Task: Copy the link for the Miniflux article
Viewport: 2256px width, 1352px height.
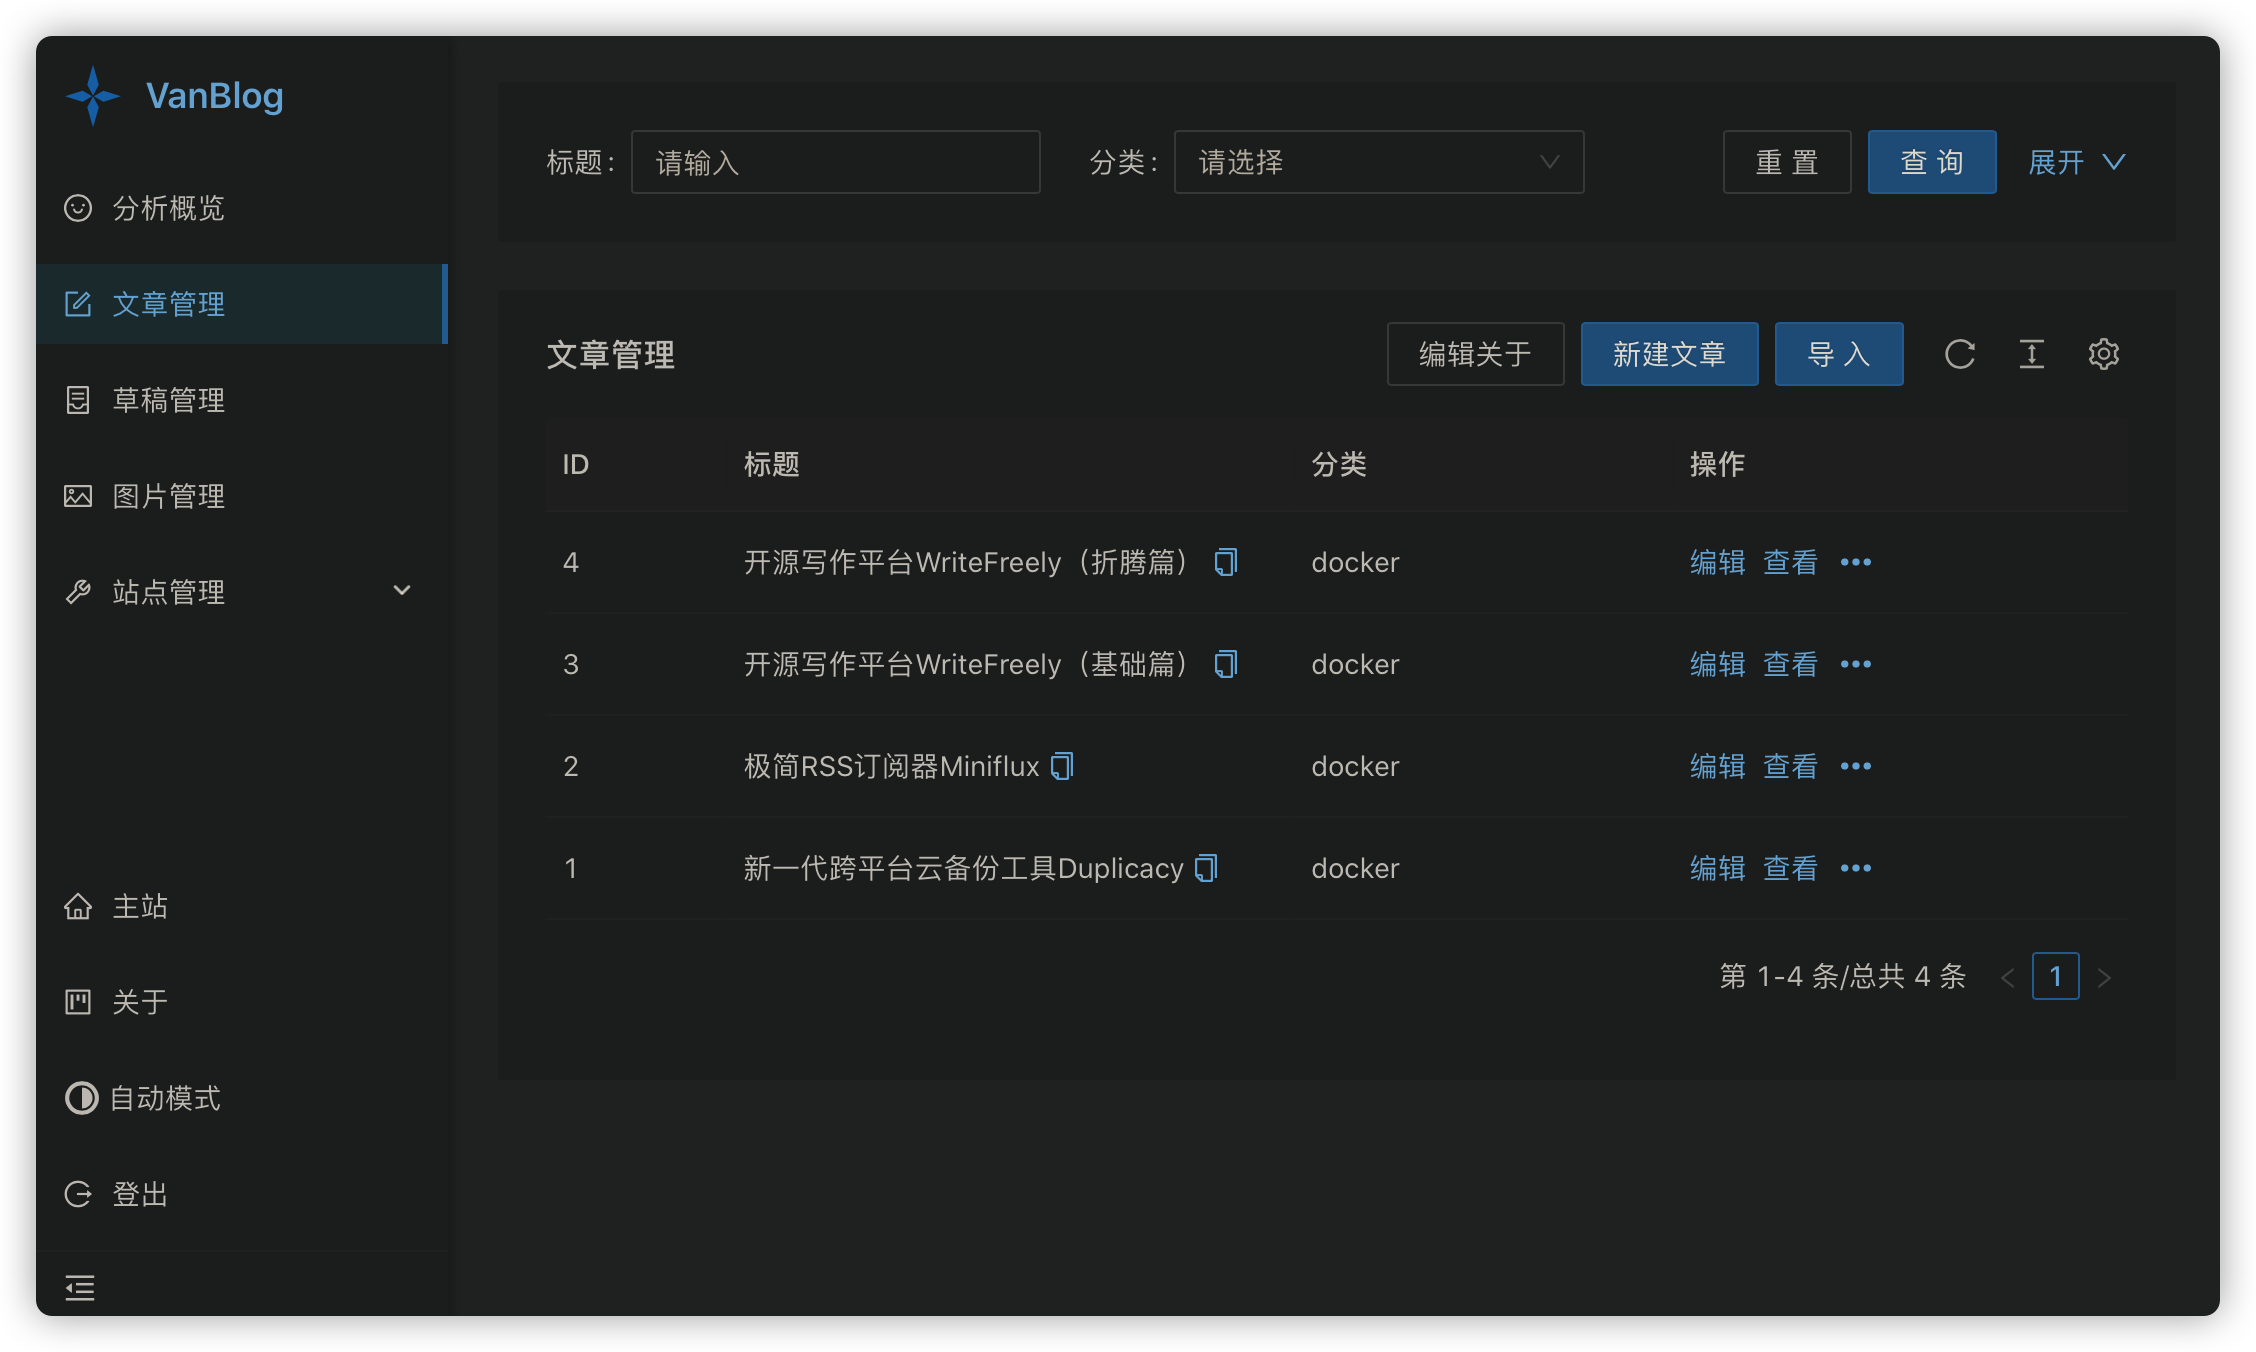Action: [1062, 767]
